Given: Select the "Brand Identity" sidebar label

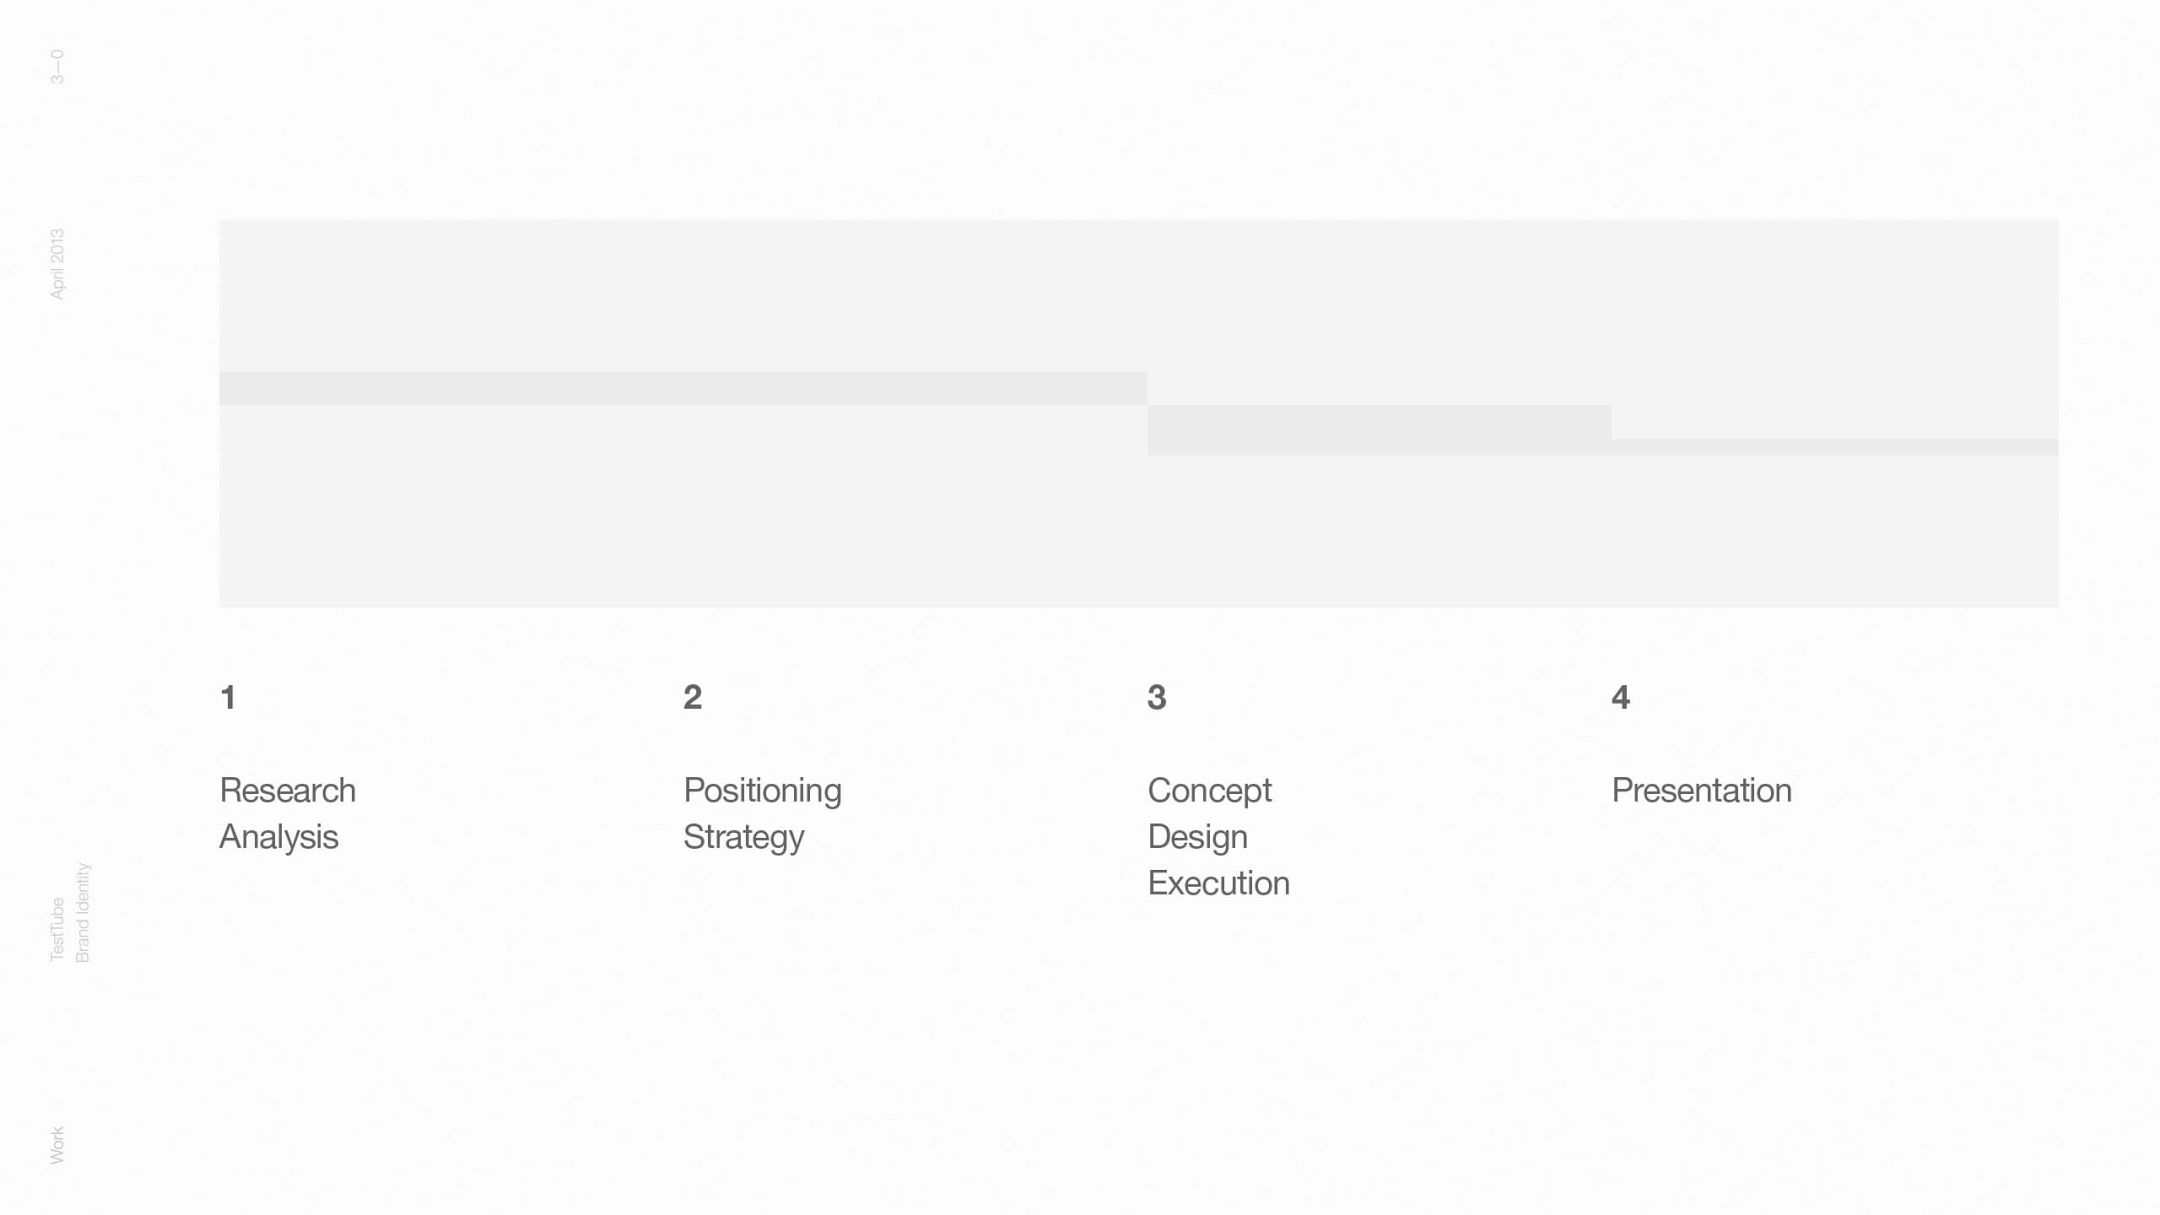Looking at the screenshot, I should 83,912.
